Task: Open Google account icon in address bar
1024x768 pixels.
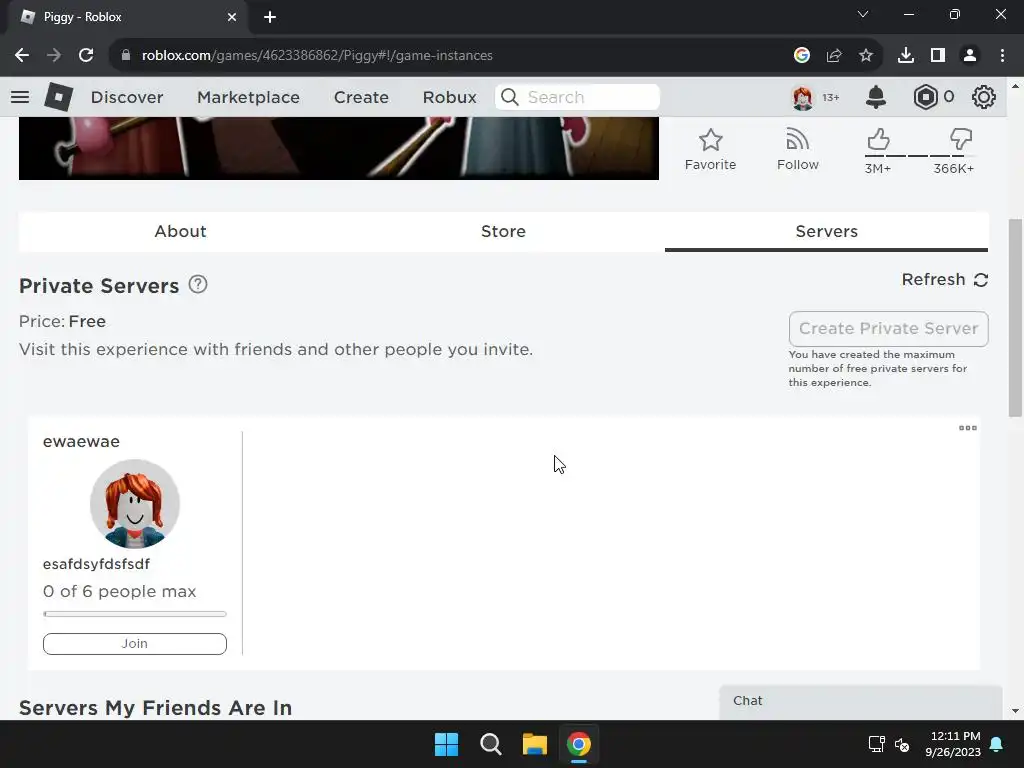Action: pos(802,56)
